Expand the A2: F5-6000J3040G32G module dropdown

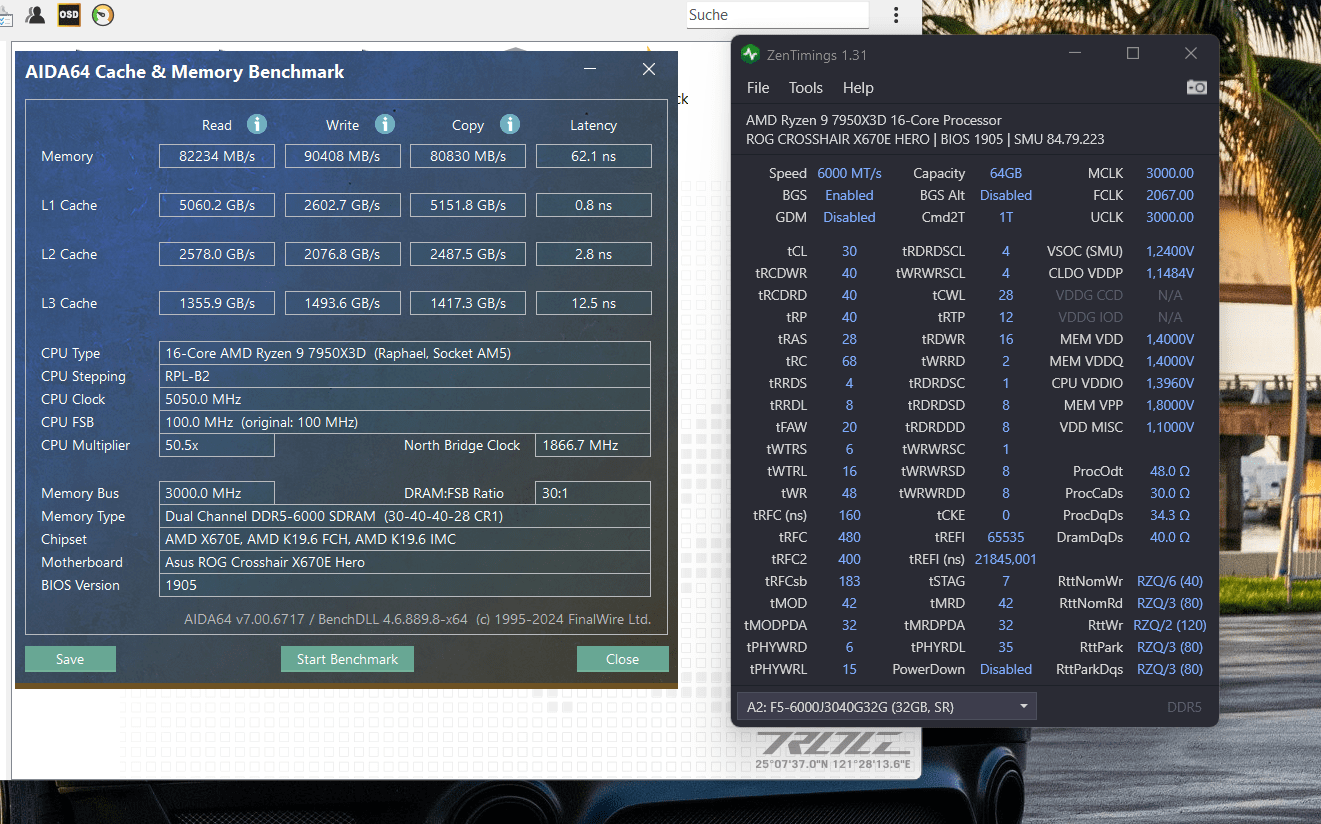pos(886,707)
